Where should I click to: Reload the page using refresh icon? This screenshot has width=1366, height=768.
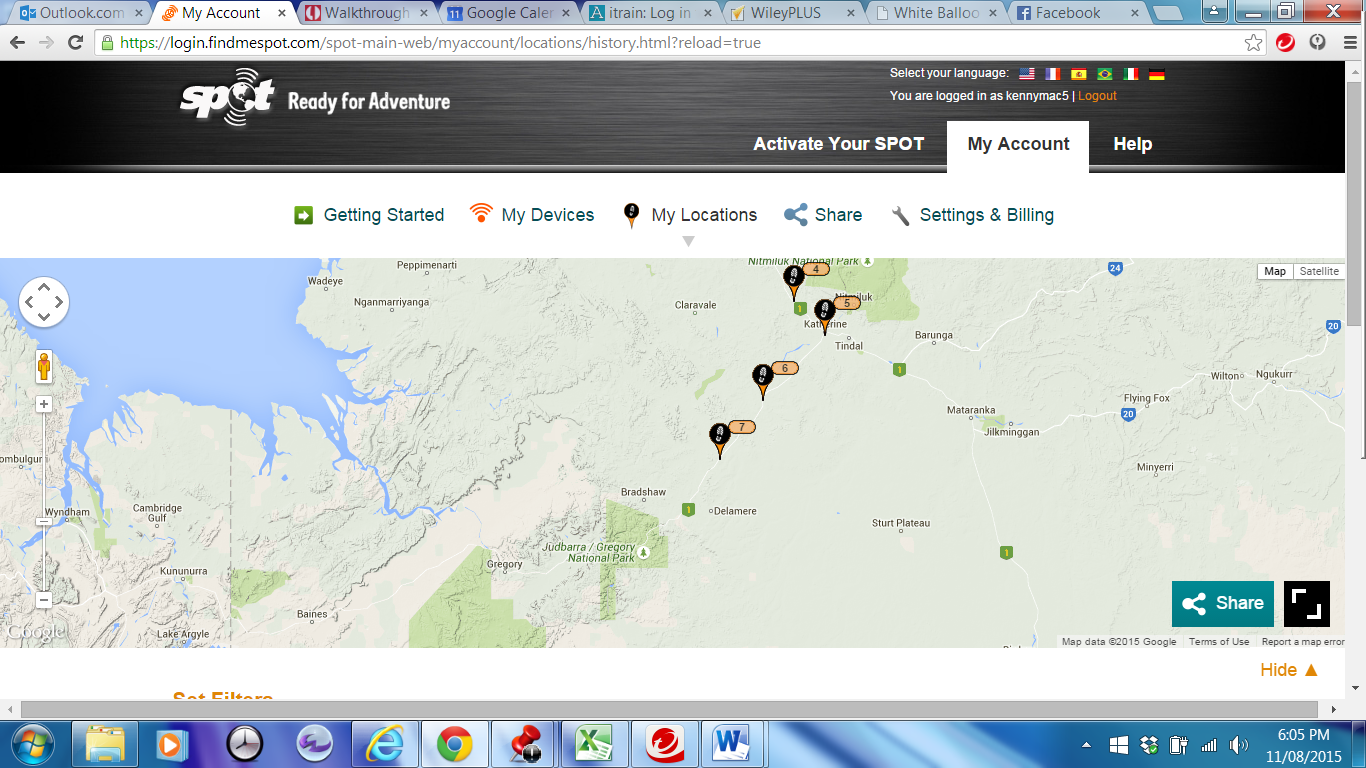[x=75, y=43]
